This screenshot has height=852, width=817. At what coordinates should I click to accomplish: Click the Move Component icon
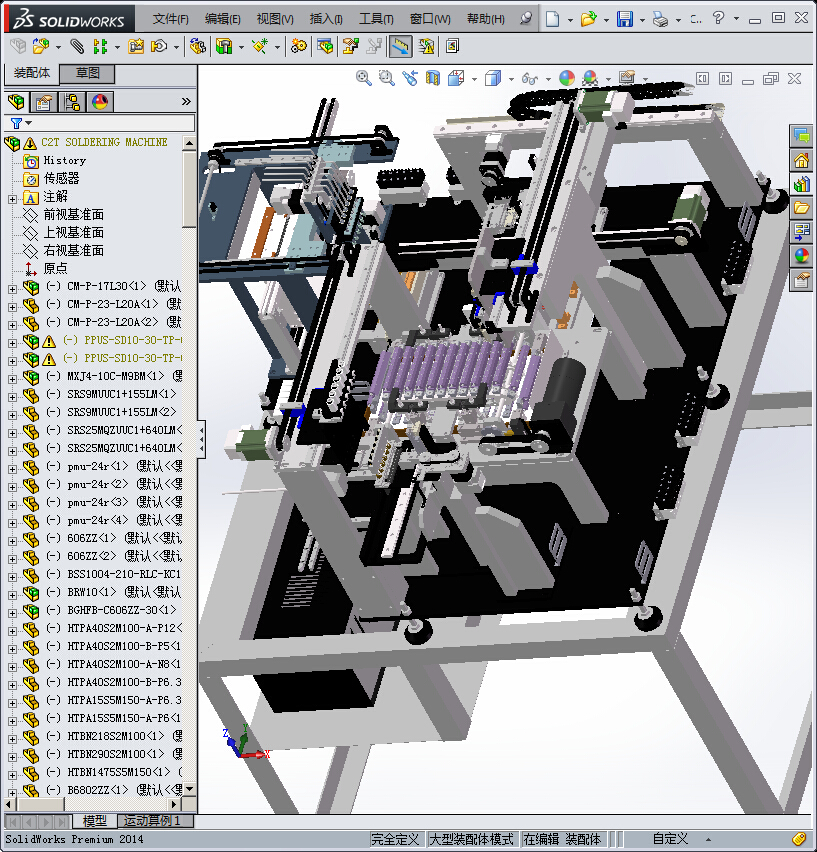coord(159,46)
